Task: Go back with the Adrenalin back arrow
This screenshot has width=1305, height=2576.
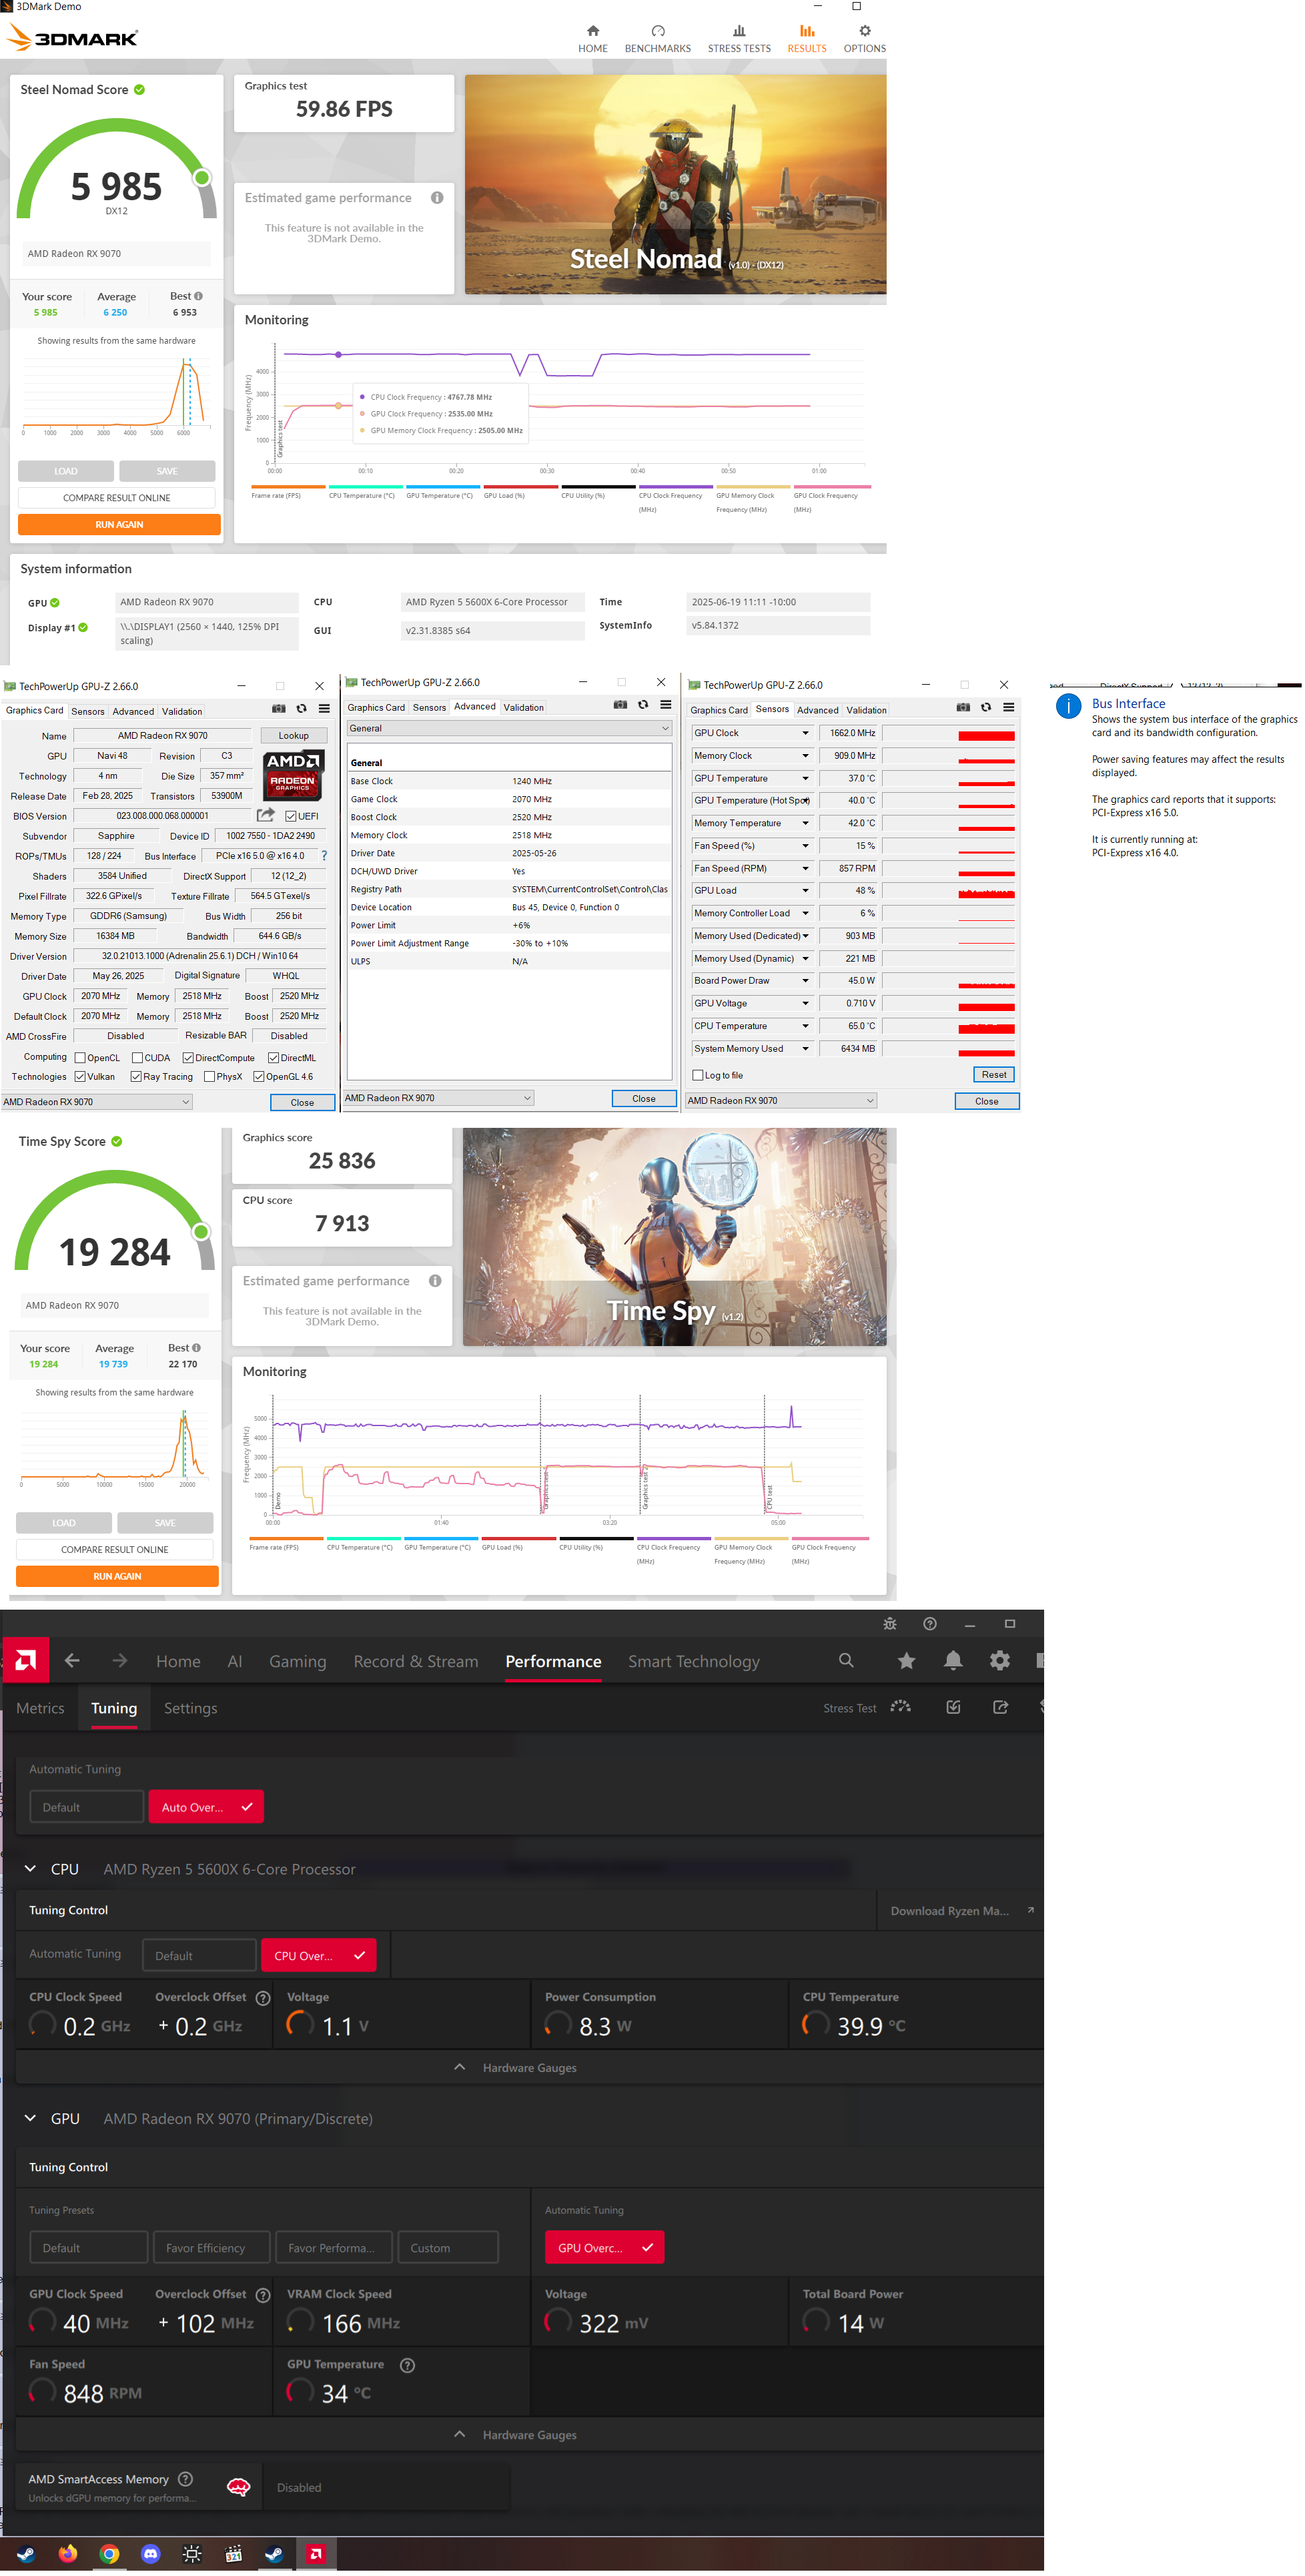Action: [x=72, y=1661]
